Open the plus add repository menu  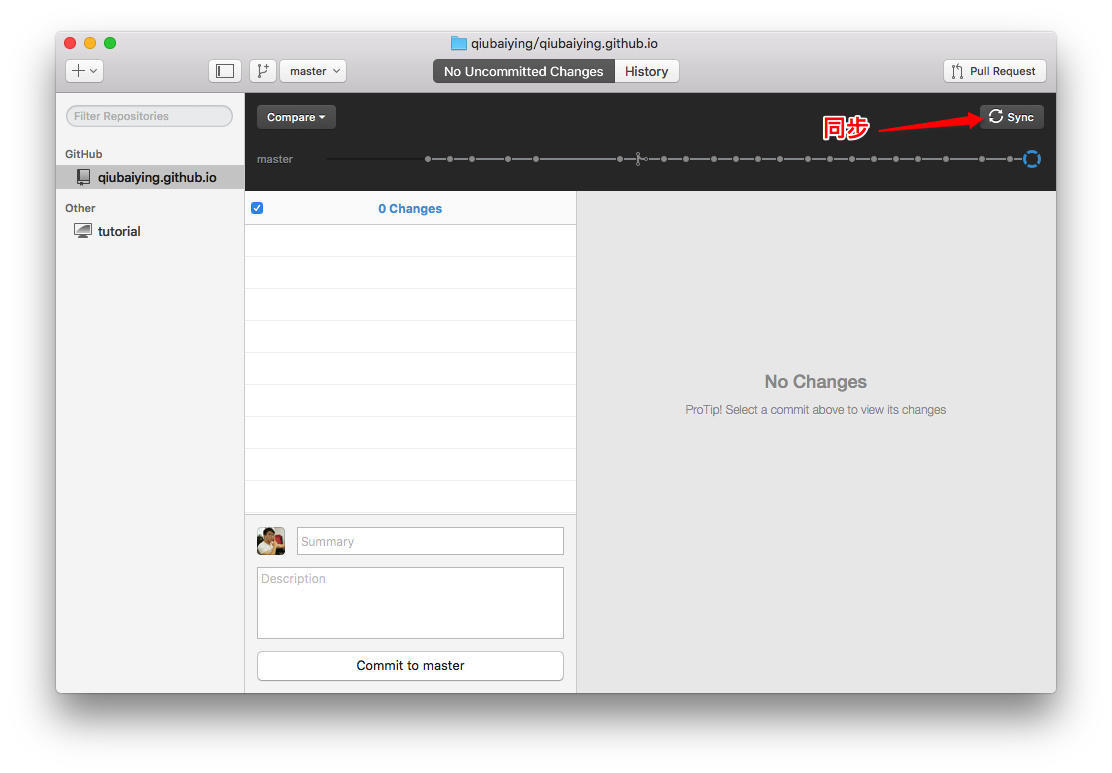coord(84,71)
